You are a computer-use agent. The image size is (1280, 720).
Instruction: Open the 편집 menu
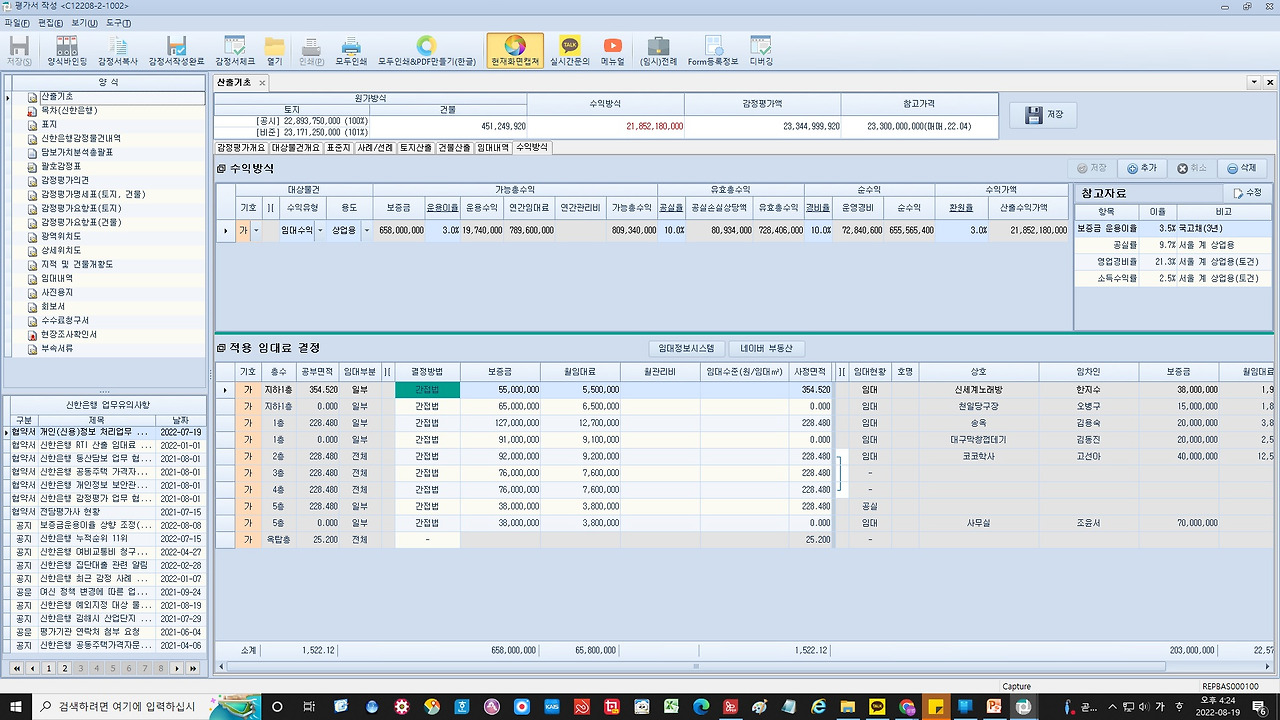coord(50,22)
